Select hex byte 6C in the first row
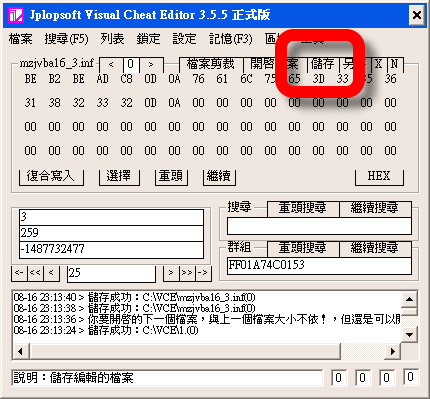Image resolution: width=430 pixels, height=399 pixels. coord(246,79)
